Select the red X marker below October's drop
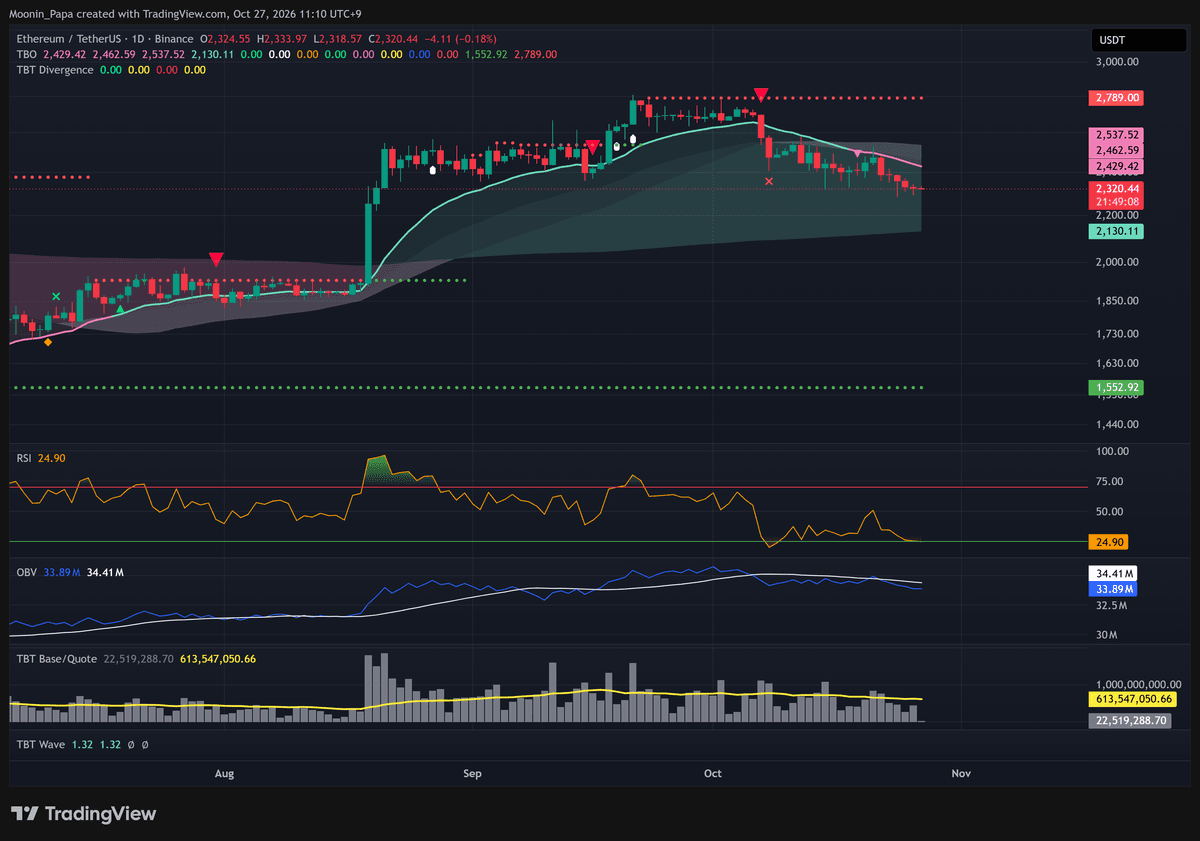 769,181
